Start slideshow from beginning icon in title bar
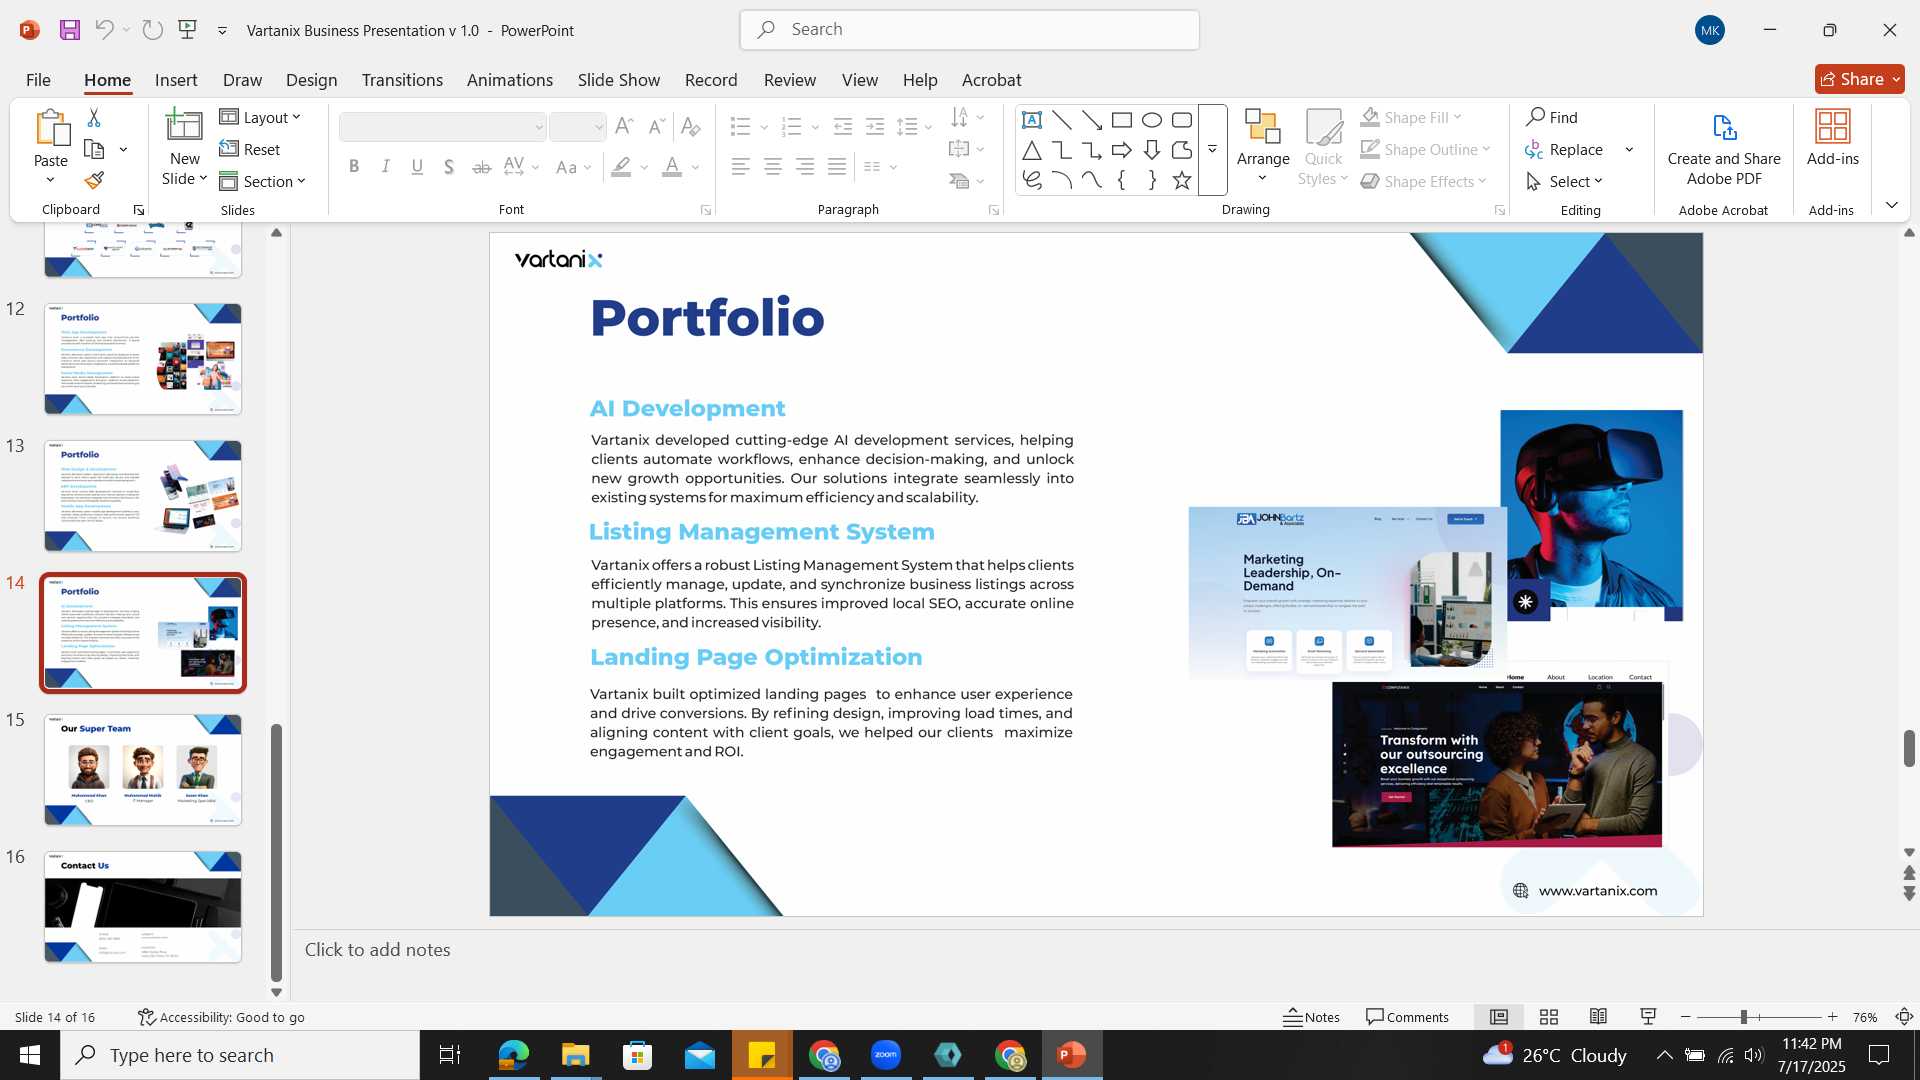This screenshot has width=1920, height=1080. 187,30
